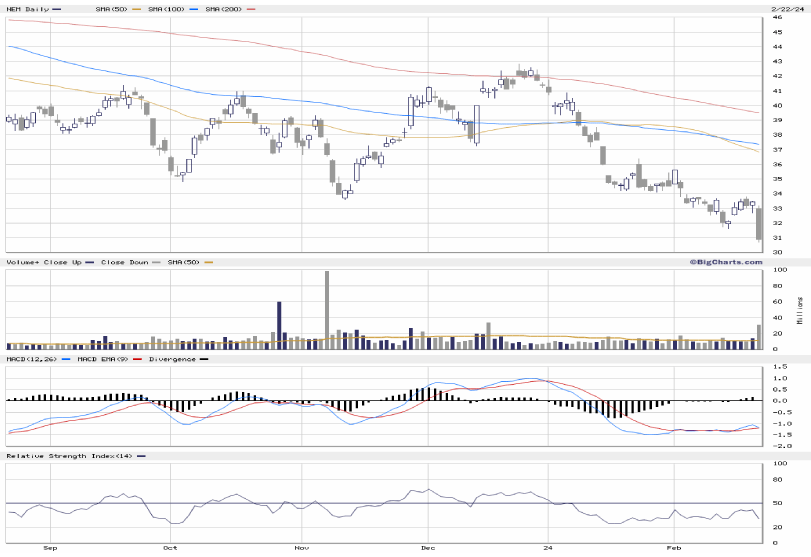Click the Oct label on time axis

point(170,548)
